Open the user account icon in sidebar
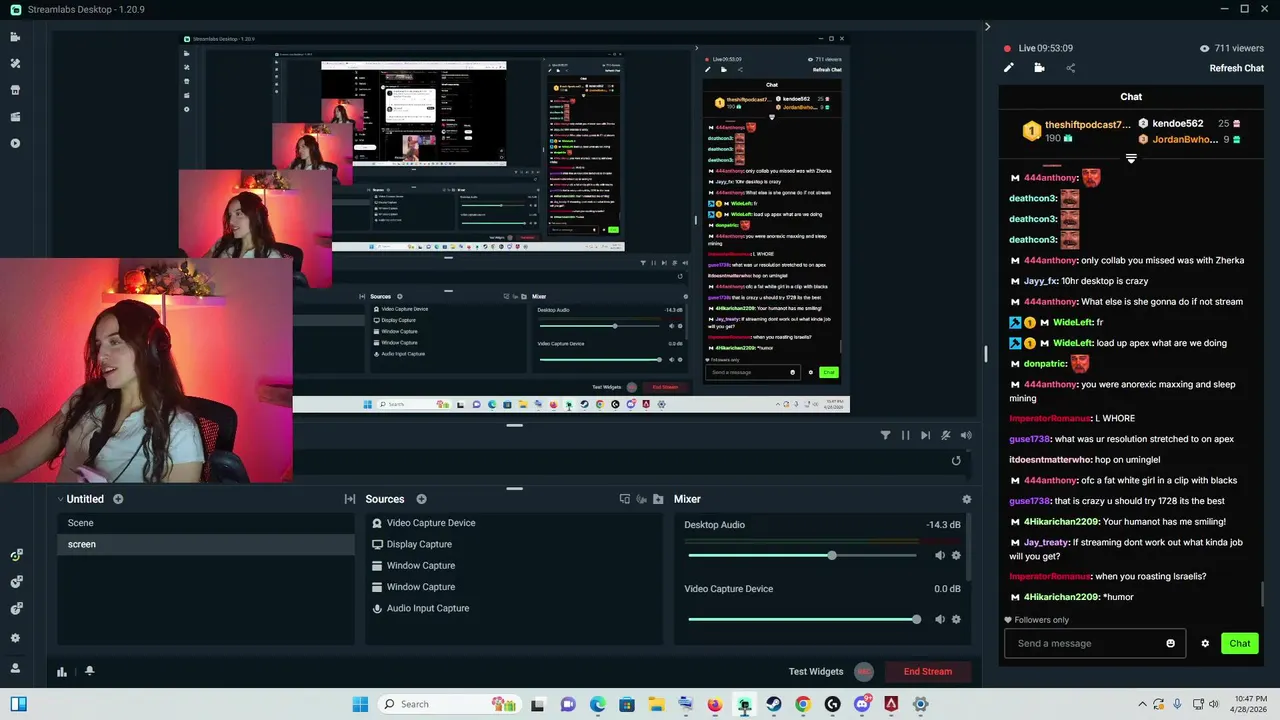 (x=15, y=668)
